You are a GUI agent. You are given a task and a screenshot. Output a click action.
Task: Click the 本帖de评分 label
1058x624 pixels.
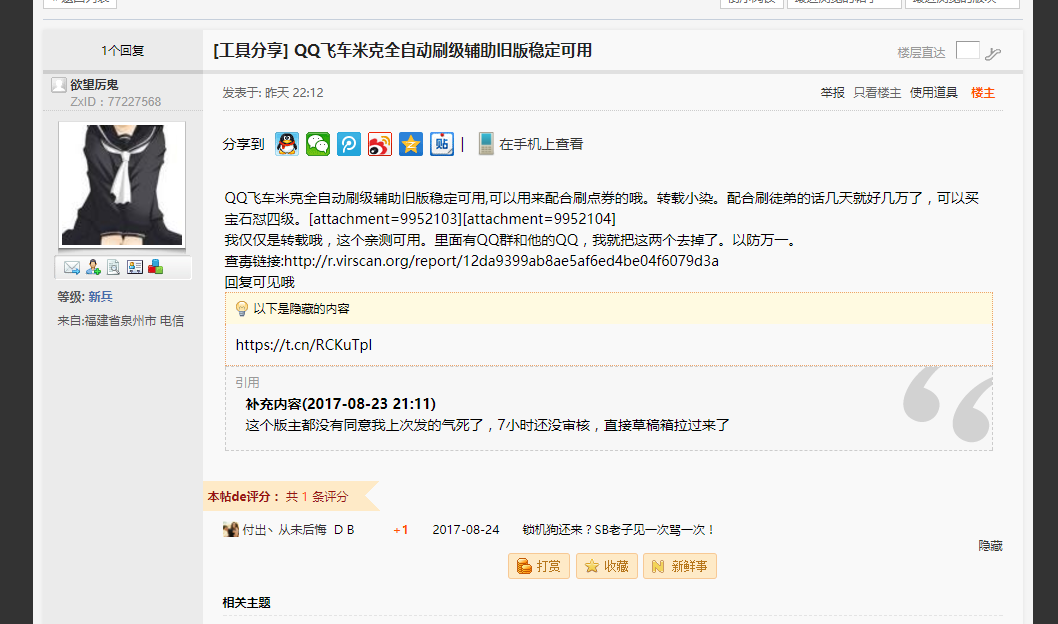pyautogui.click(x=244, y=497)
